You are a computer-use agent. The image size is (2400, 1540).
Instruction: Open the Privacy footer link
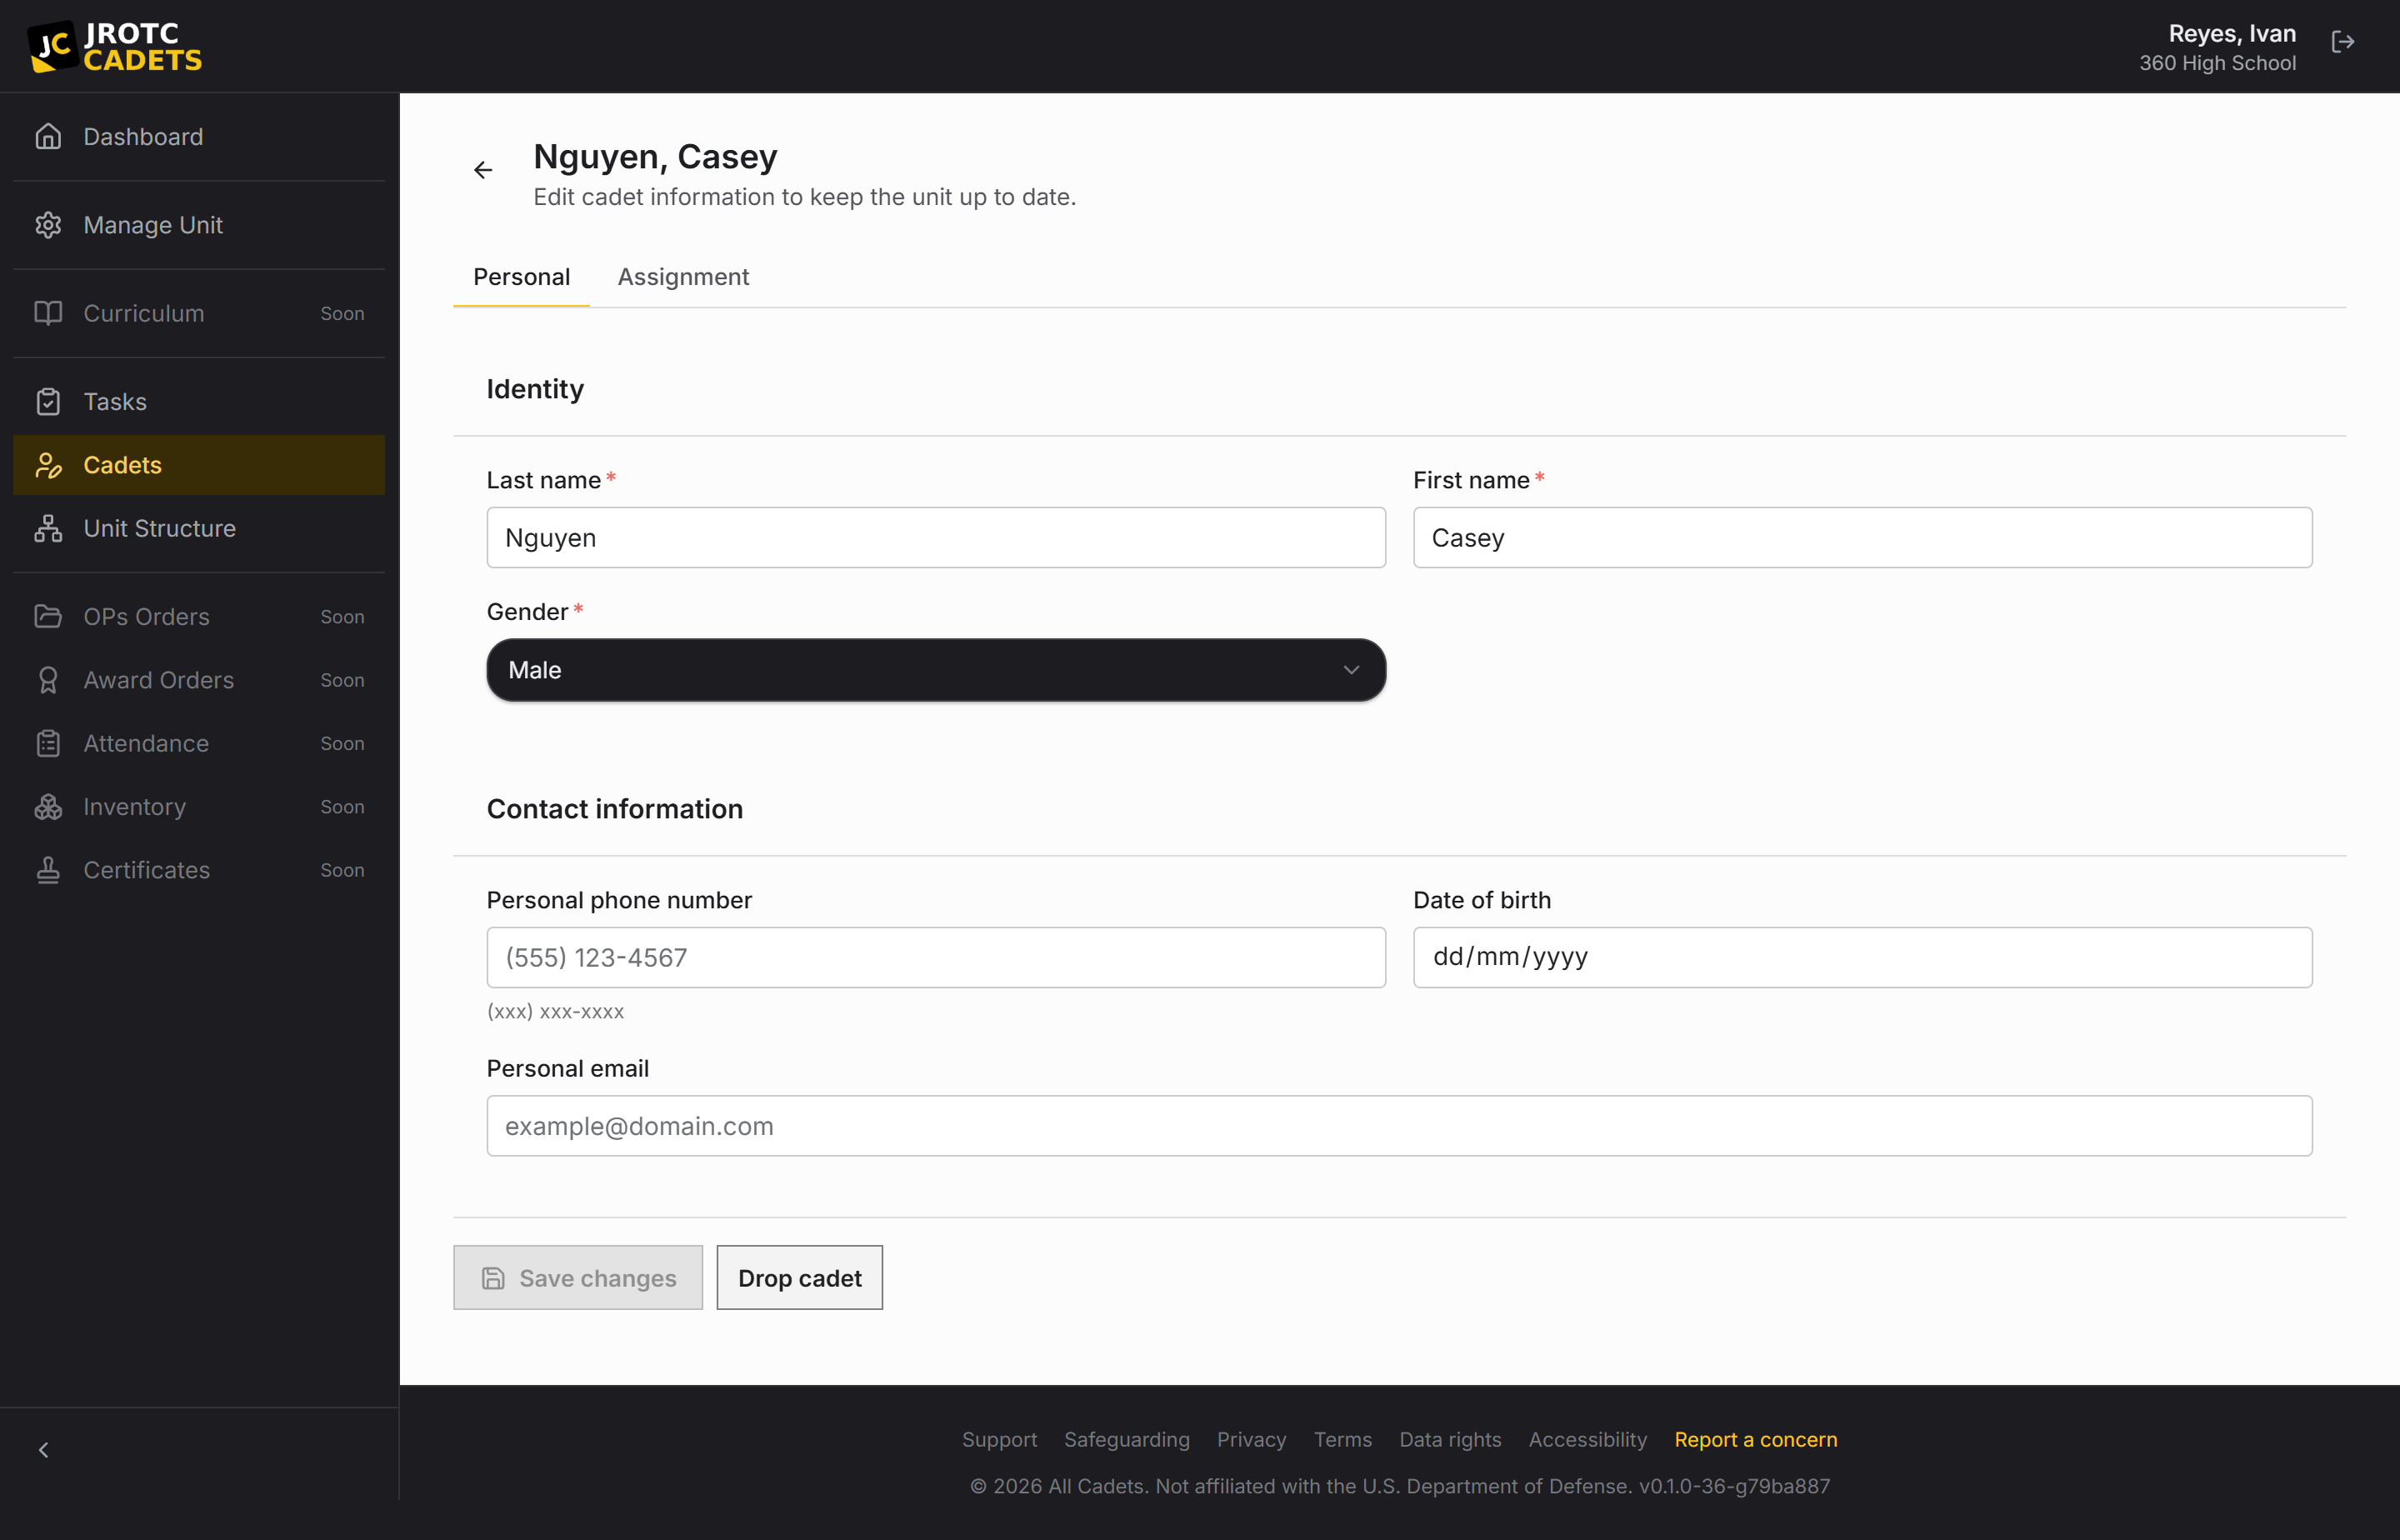click(x=1252, y=1440)
